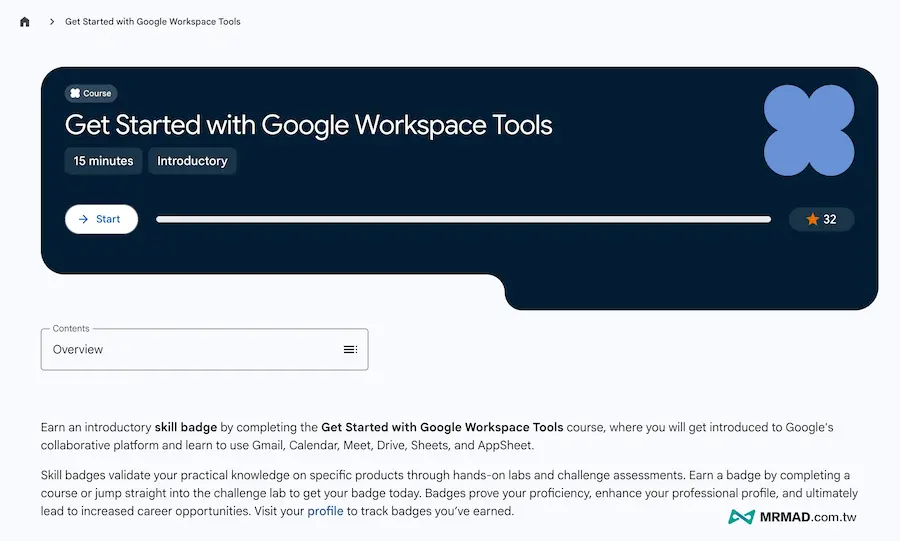900x541 pixels.
Task: Open the profile link in description
Action: click(325, 511)
